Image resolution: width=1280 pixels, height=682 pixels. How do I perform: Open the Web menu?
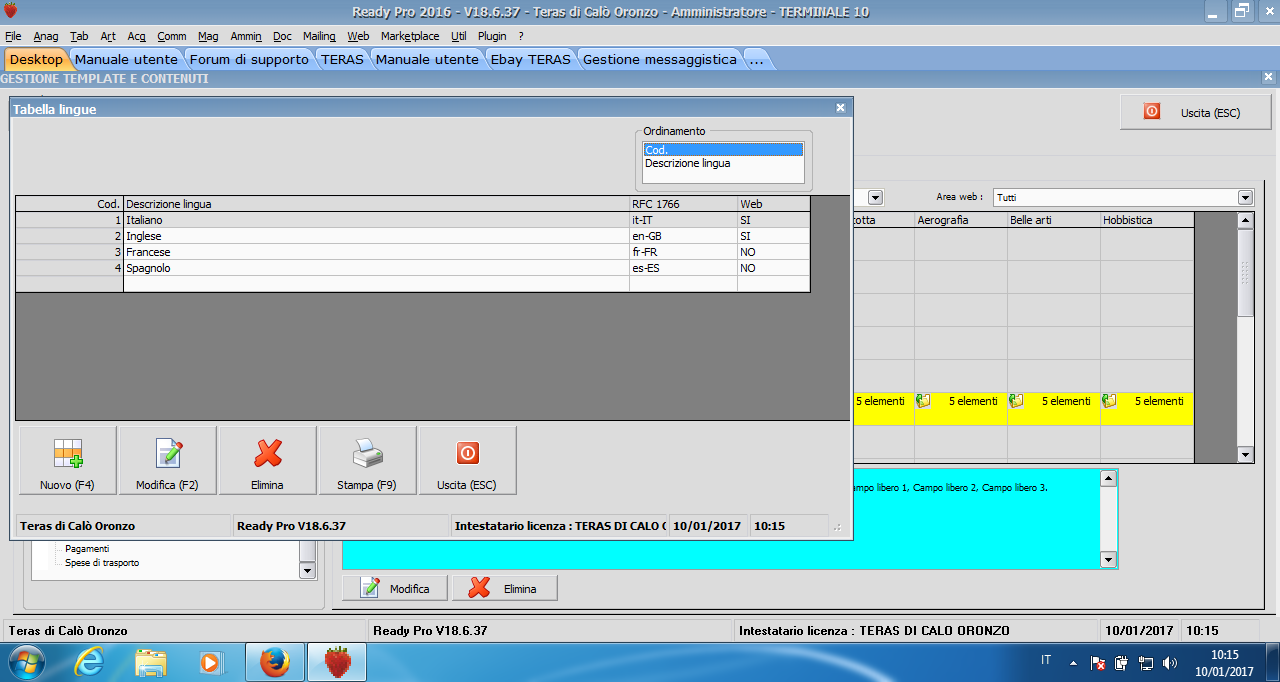coord(358,36)
